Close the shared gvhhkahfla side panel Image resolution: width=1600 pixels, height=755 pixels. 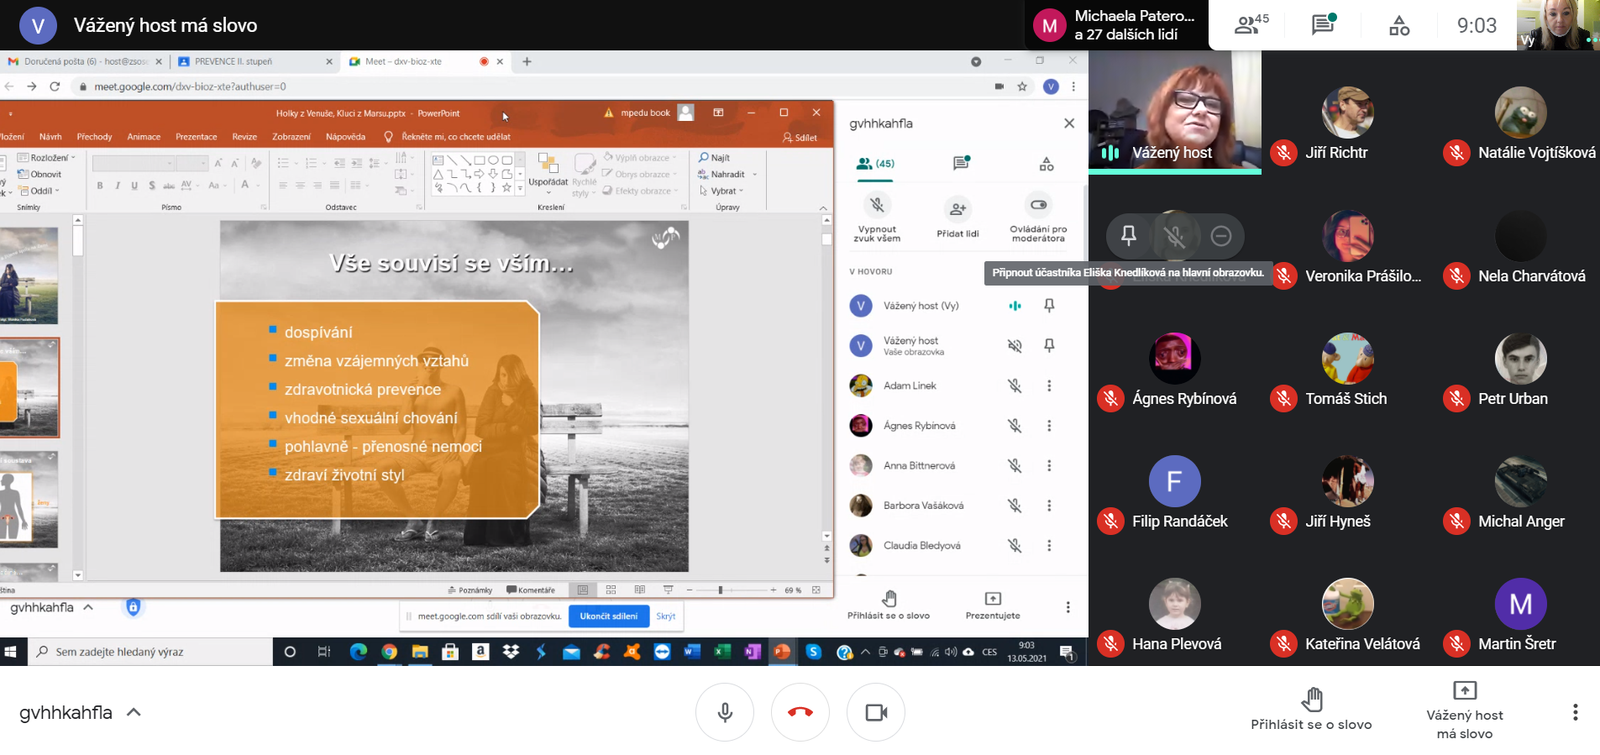pyautogui.click(x=1069, y=123)
